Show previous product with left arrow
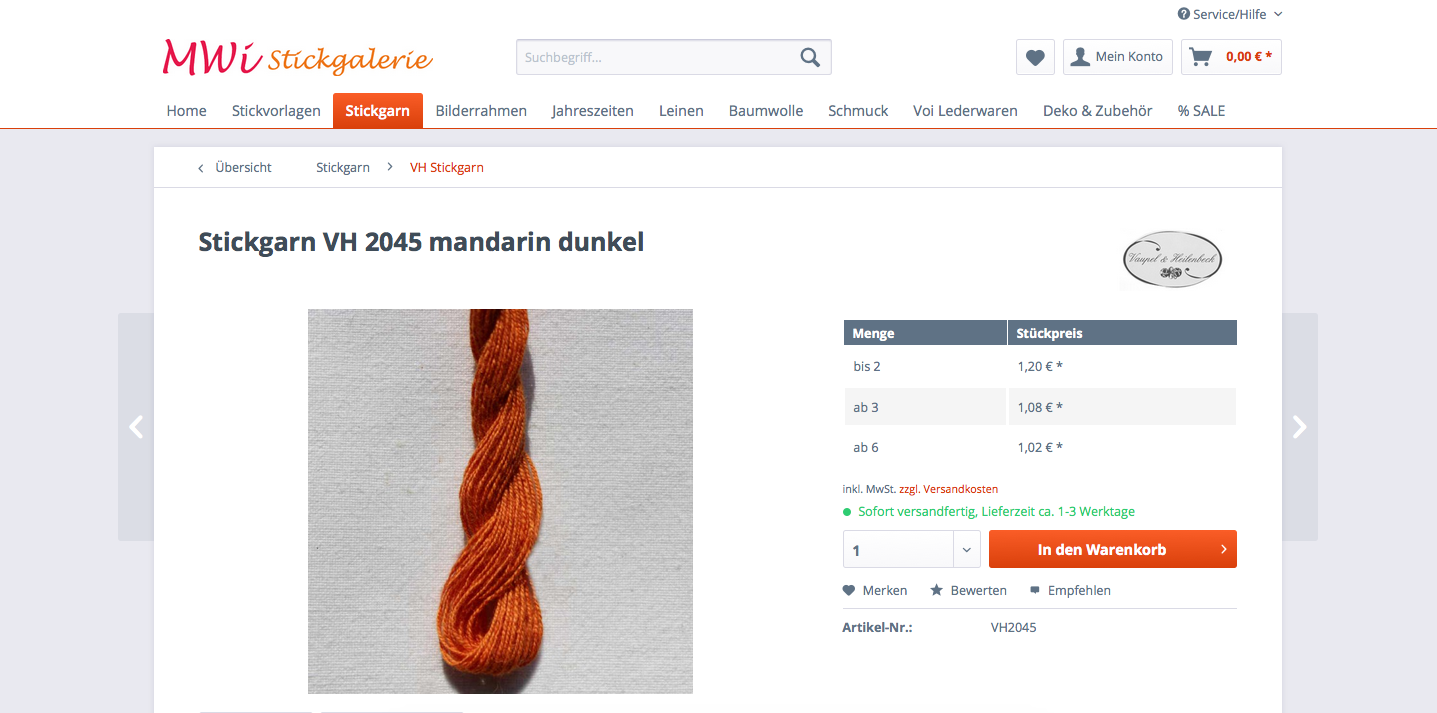This screenshot has width=1437, height=713. pyautogui.click(x=136, y=427)
